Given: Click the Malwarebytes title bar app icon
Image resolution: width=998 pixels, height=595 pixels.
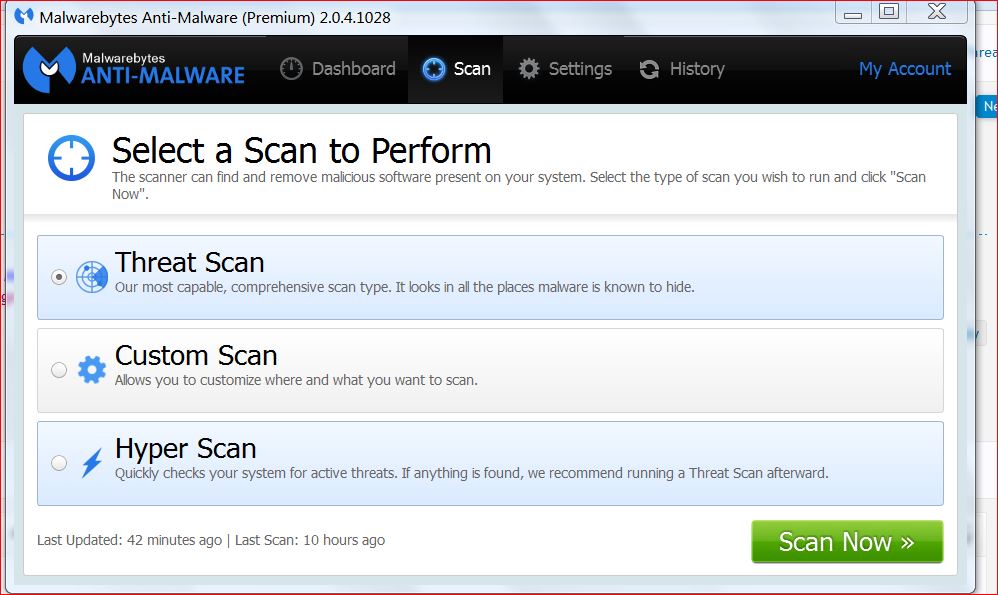Looking at the screenshot, I should 24,16.
